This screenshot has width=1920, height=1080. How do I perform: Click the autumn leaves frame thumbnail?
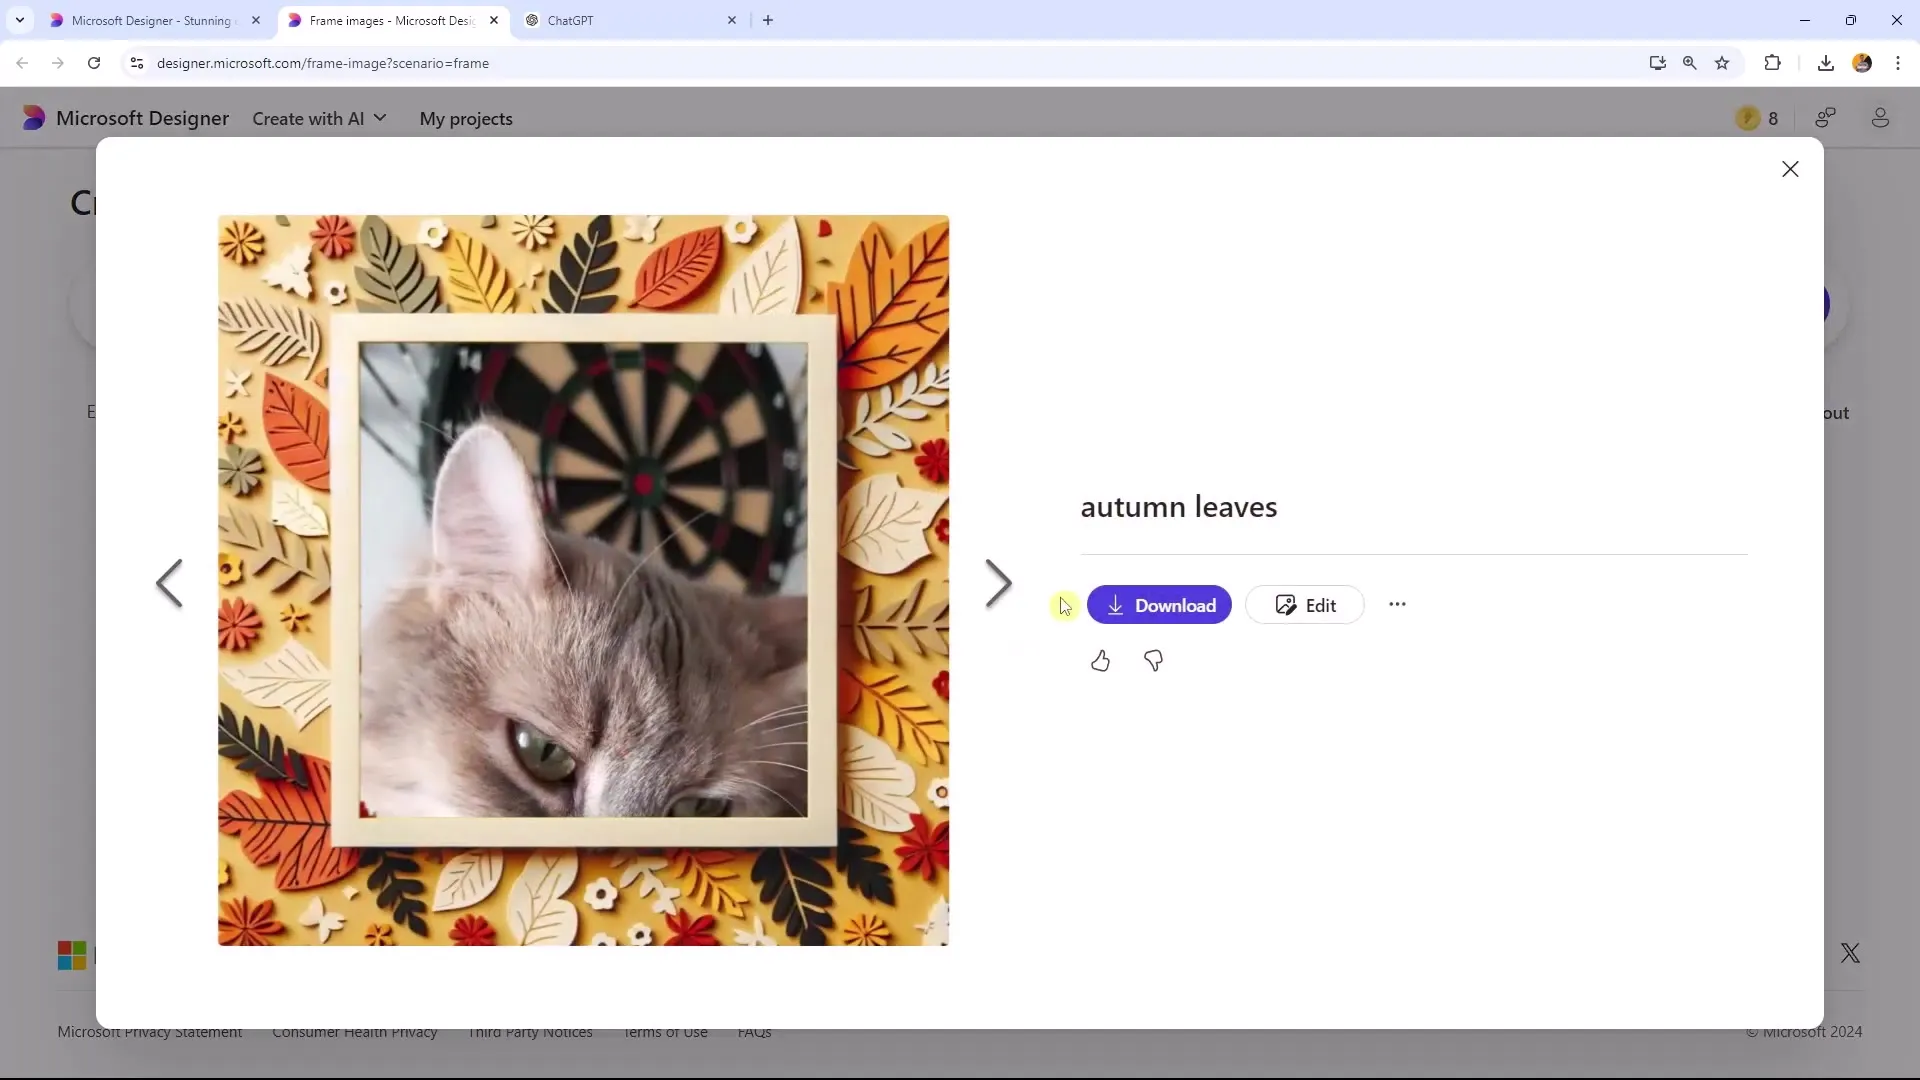[x=583, y=582]
